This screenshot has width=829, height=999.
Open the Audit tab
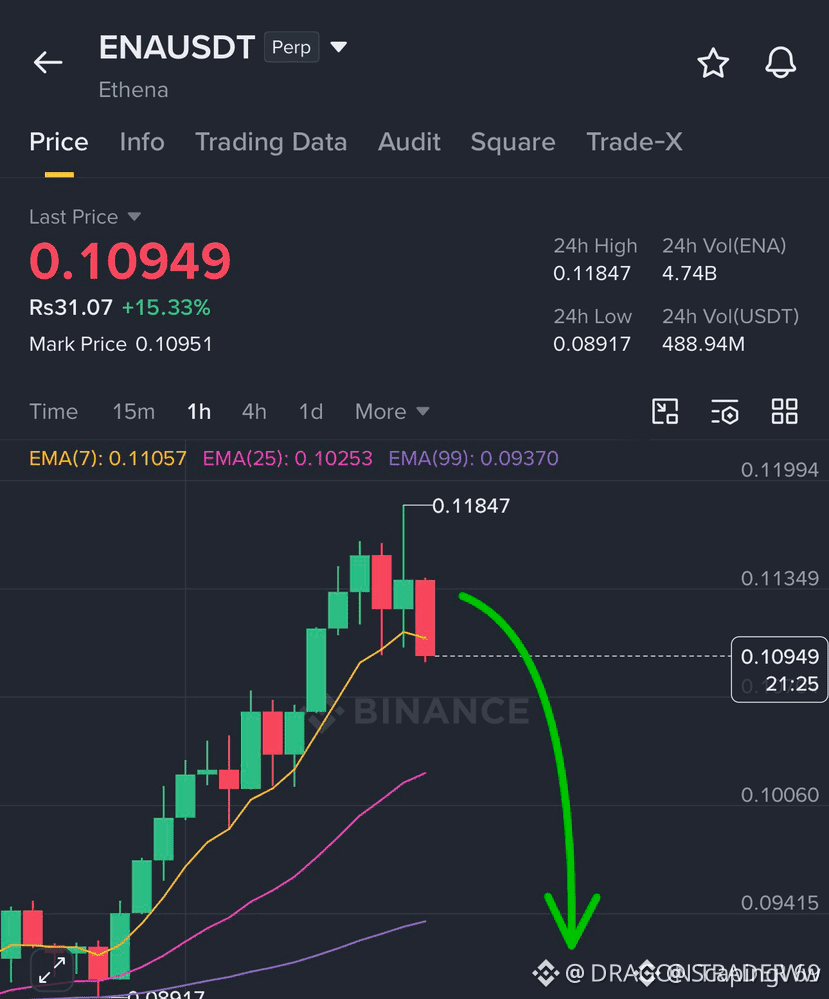[409, 142]
